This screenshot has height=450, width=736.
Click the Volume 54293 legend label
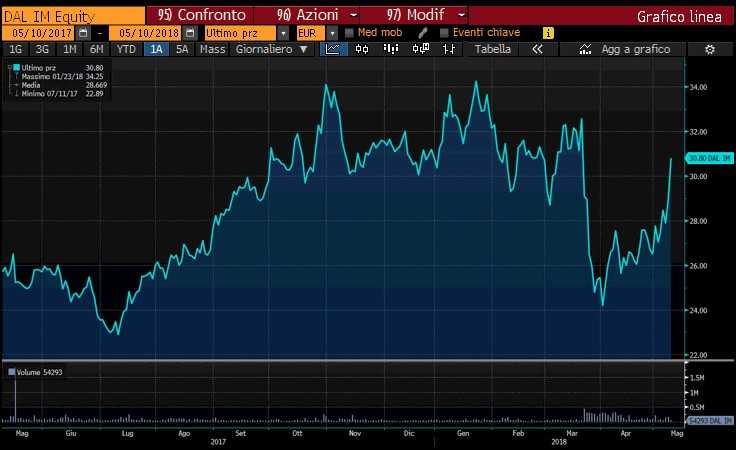click(39, 372)
